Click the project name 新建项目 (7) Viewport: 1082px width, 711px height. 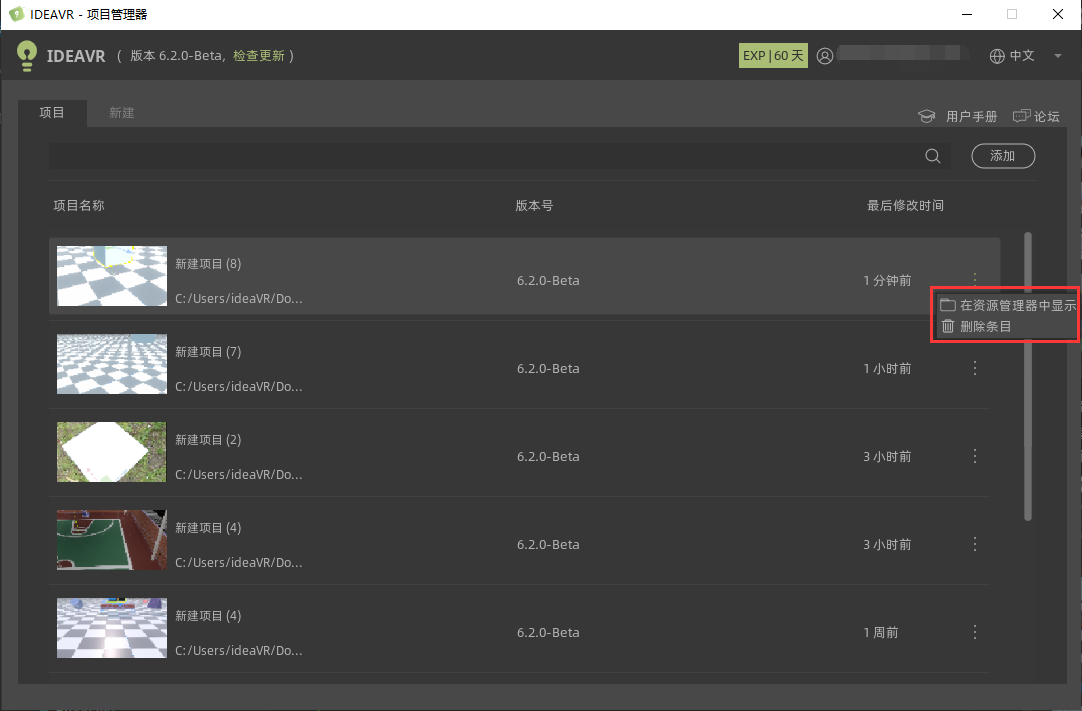208,351
